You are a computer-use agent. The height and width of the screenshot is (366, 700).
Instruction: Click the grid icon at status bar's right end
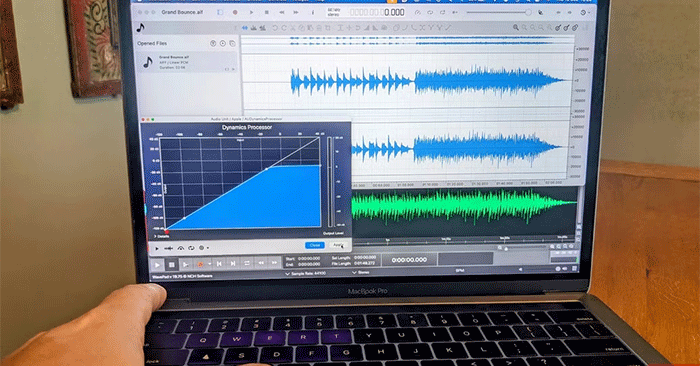[575, 268]
